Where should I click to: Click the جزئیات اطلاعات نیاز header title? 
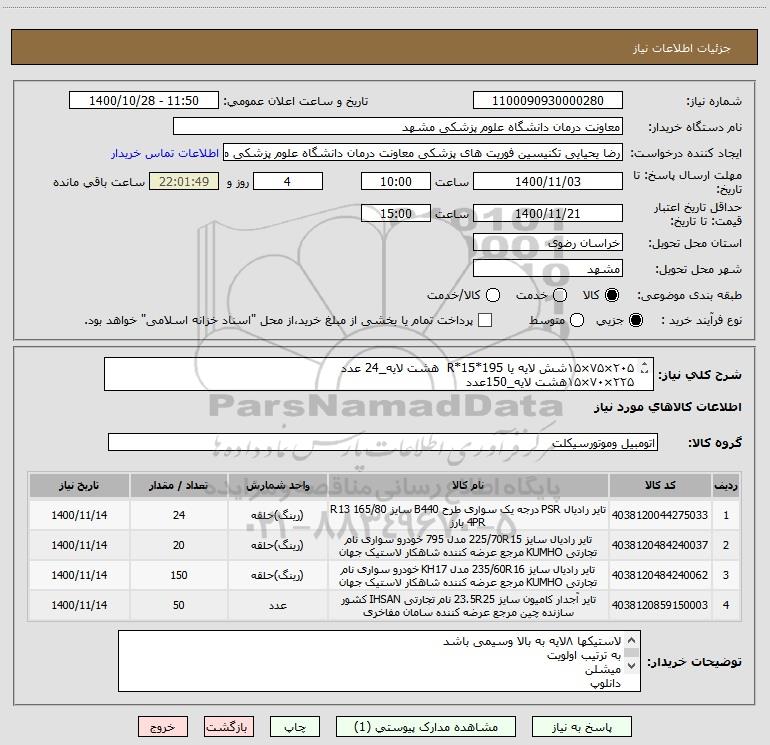681,48
